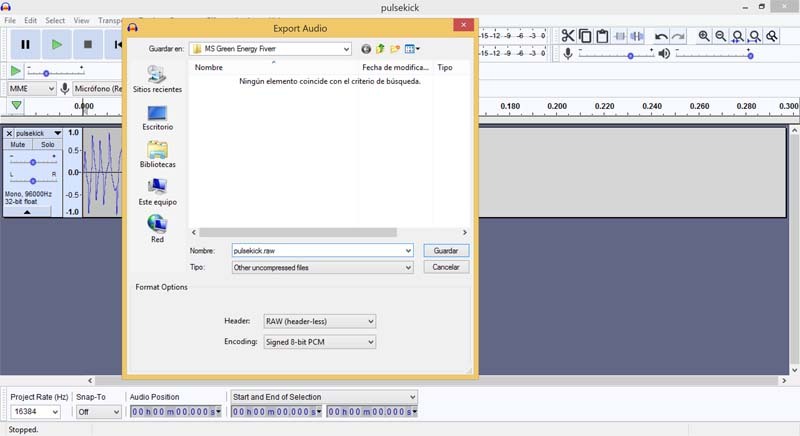Viewport: 800px width, 436px height.
Task: Sort by Fecha de modificación column
Action: pos(395,67)
